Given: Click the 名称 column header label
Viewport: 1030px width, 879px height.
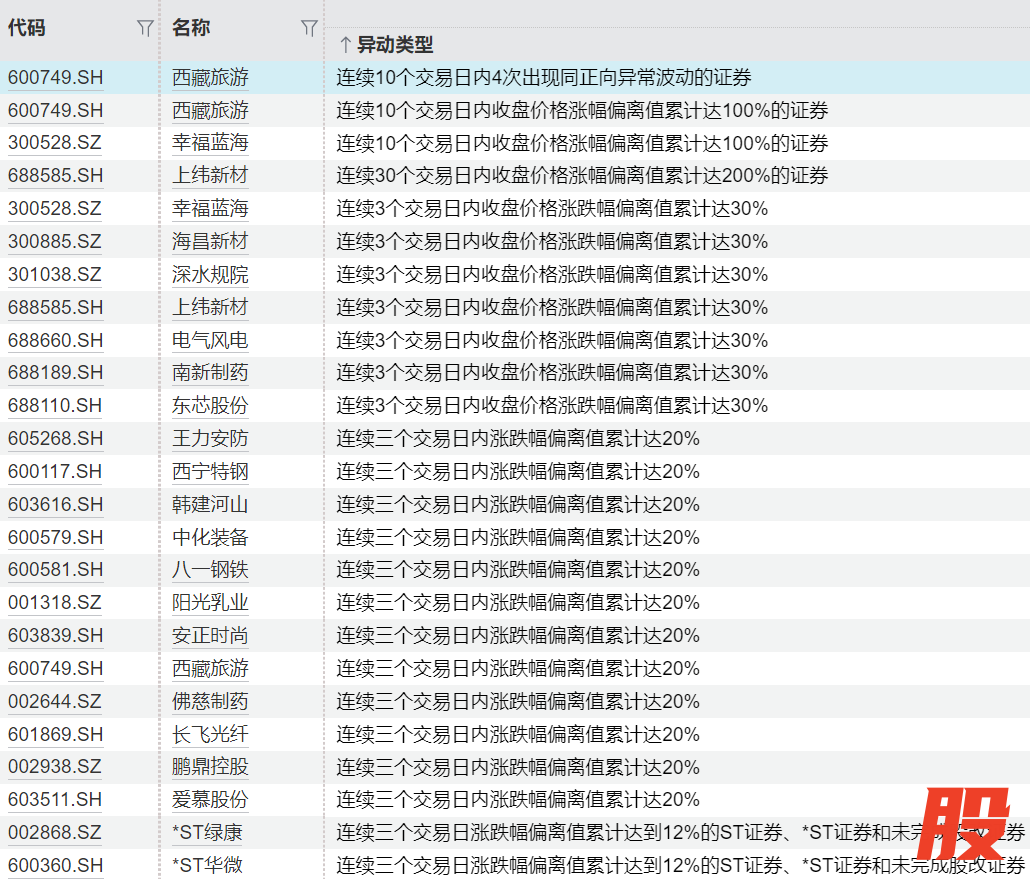Looking at the screenshot, I should pyautogui.click(x=191, y=28).
